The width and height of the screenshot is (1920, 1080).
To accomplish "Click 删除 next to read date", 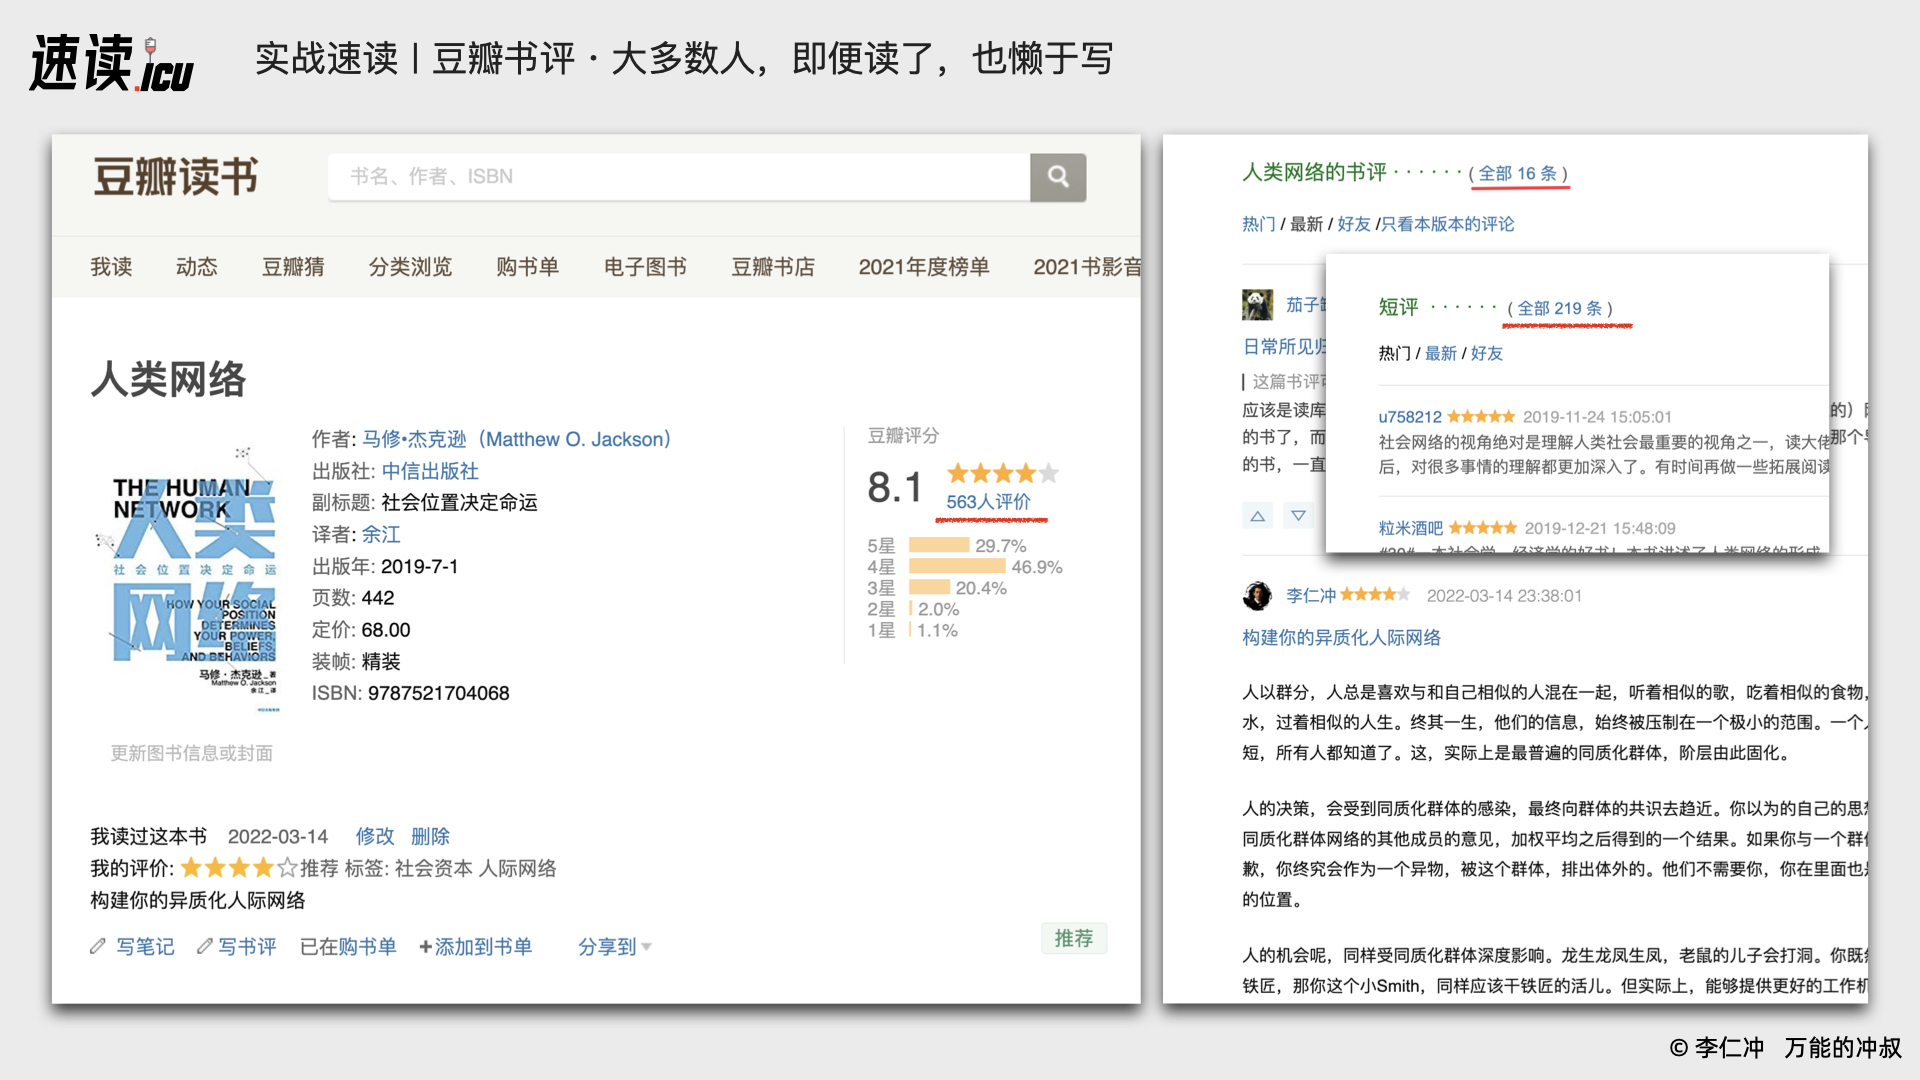I will tap(430, 836).
